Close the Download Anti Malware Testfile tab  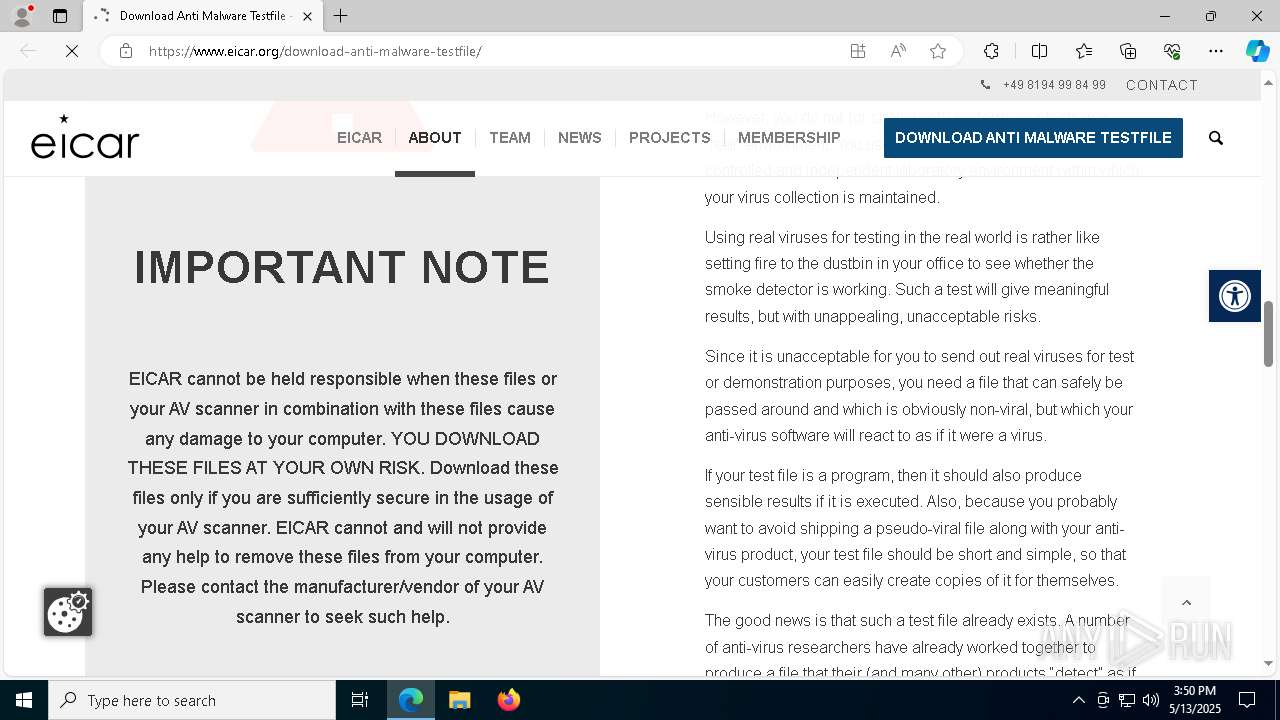click(307, 16)
